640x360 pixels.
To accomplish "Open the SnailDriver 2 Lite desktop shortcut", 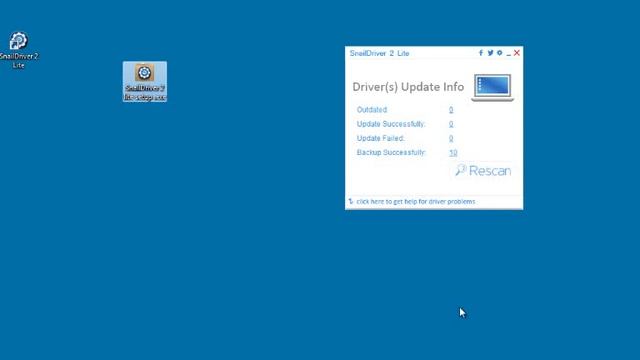I will tap(18, 50).
